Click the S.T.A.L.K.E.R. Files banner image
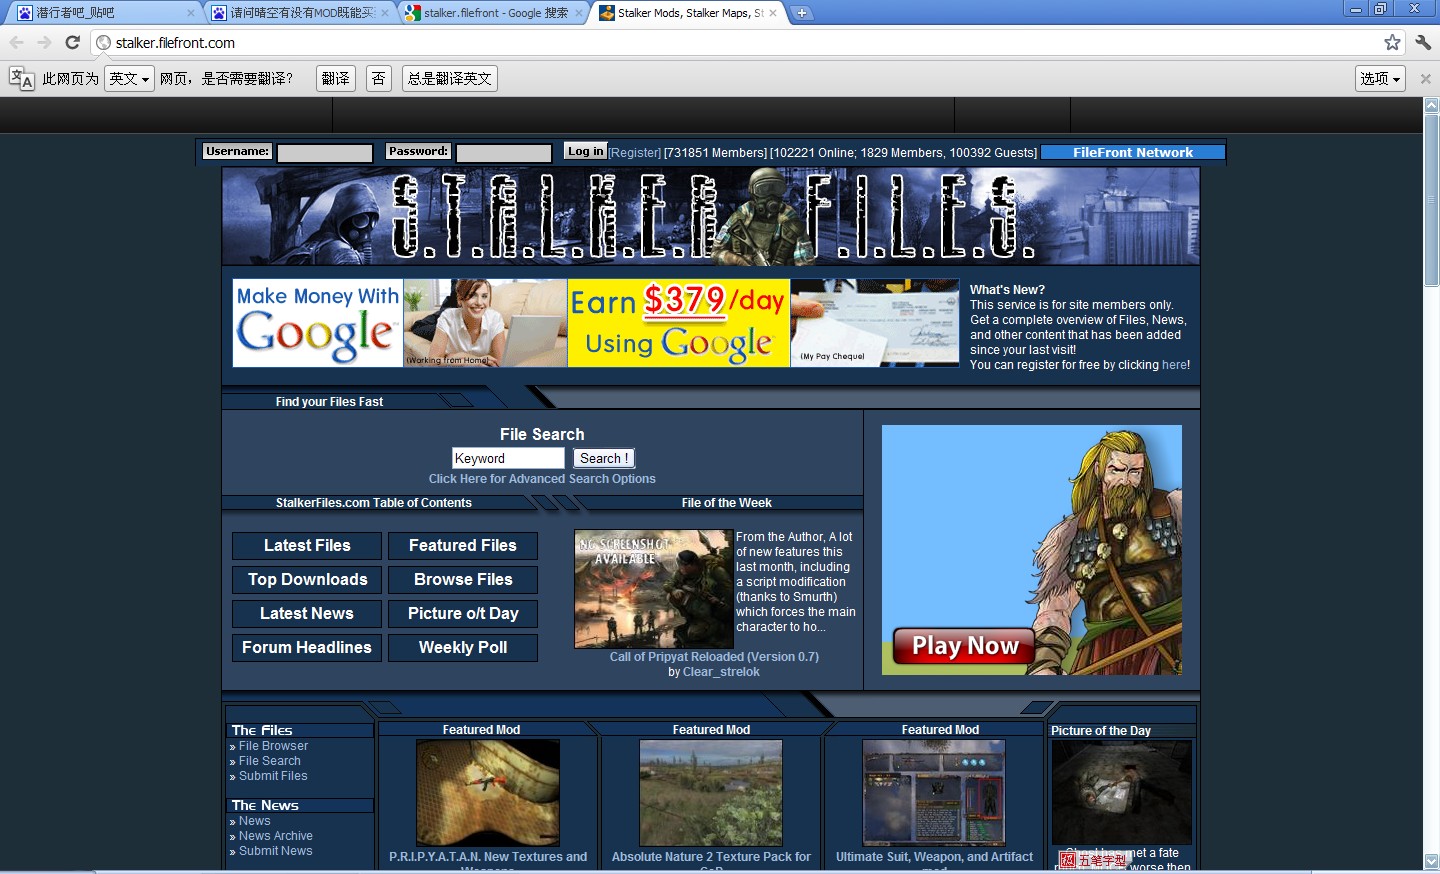1440x874 pixels. (x=711, y=216)
